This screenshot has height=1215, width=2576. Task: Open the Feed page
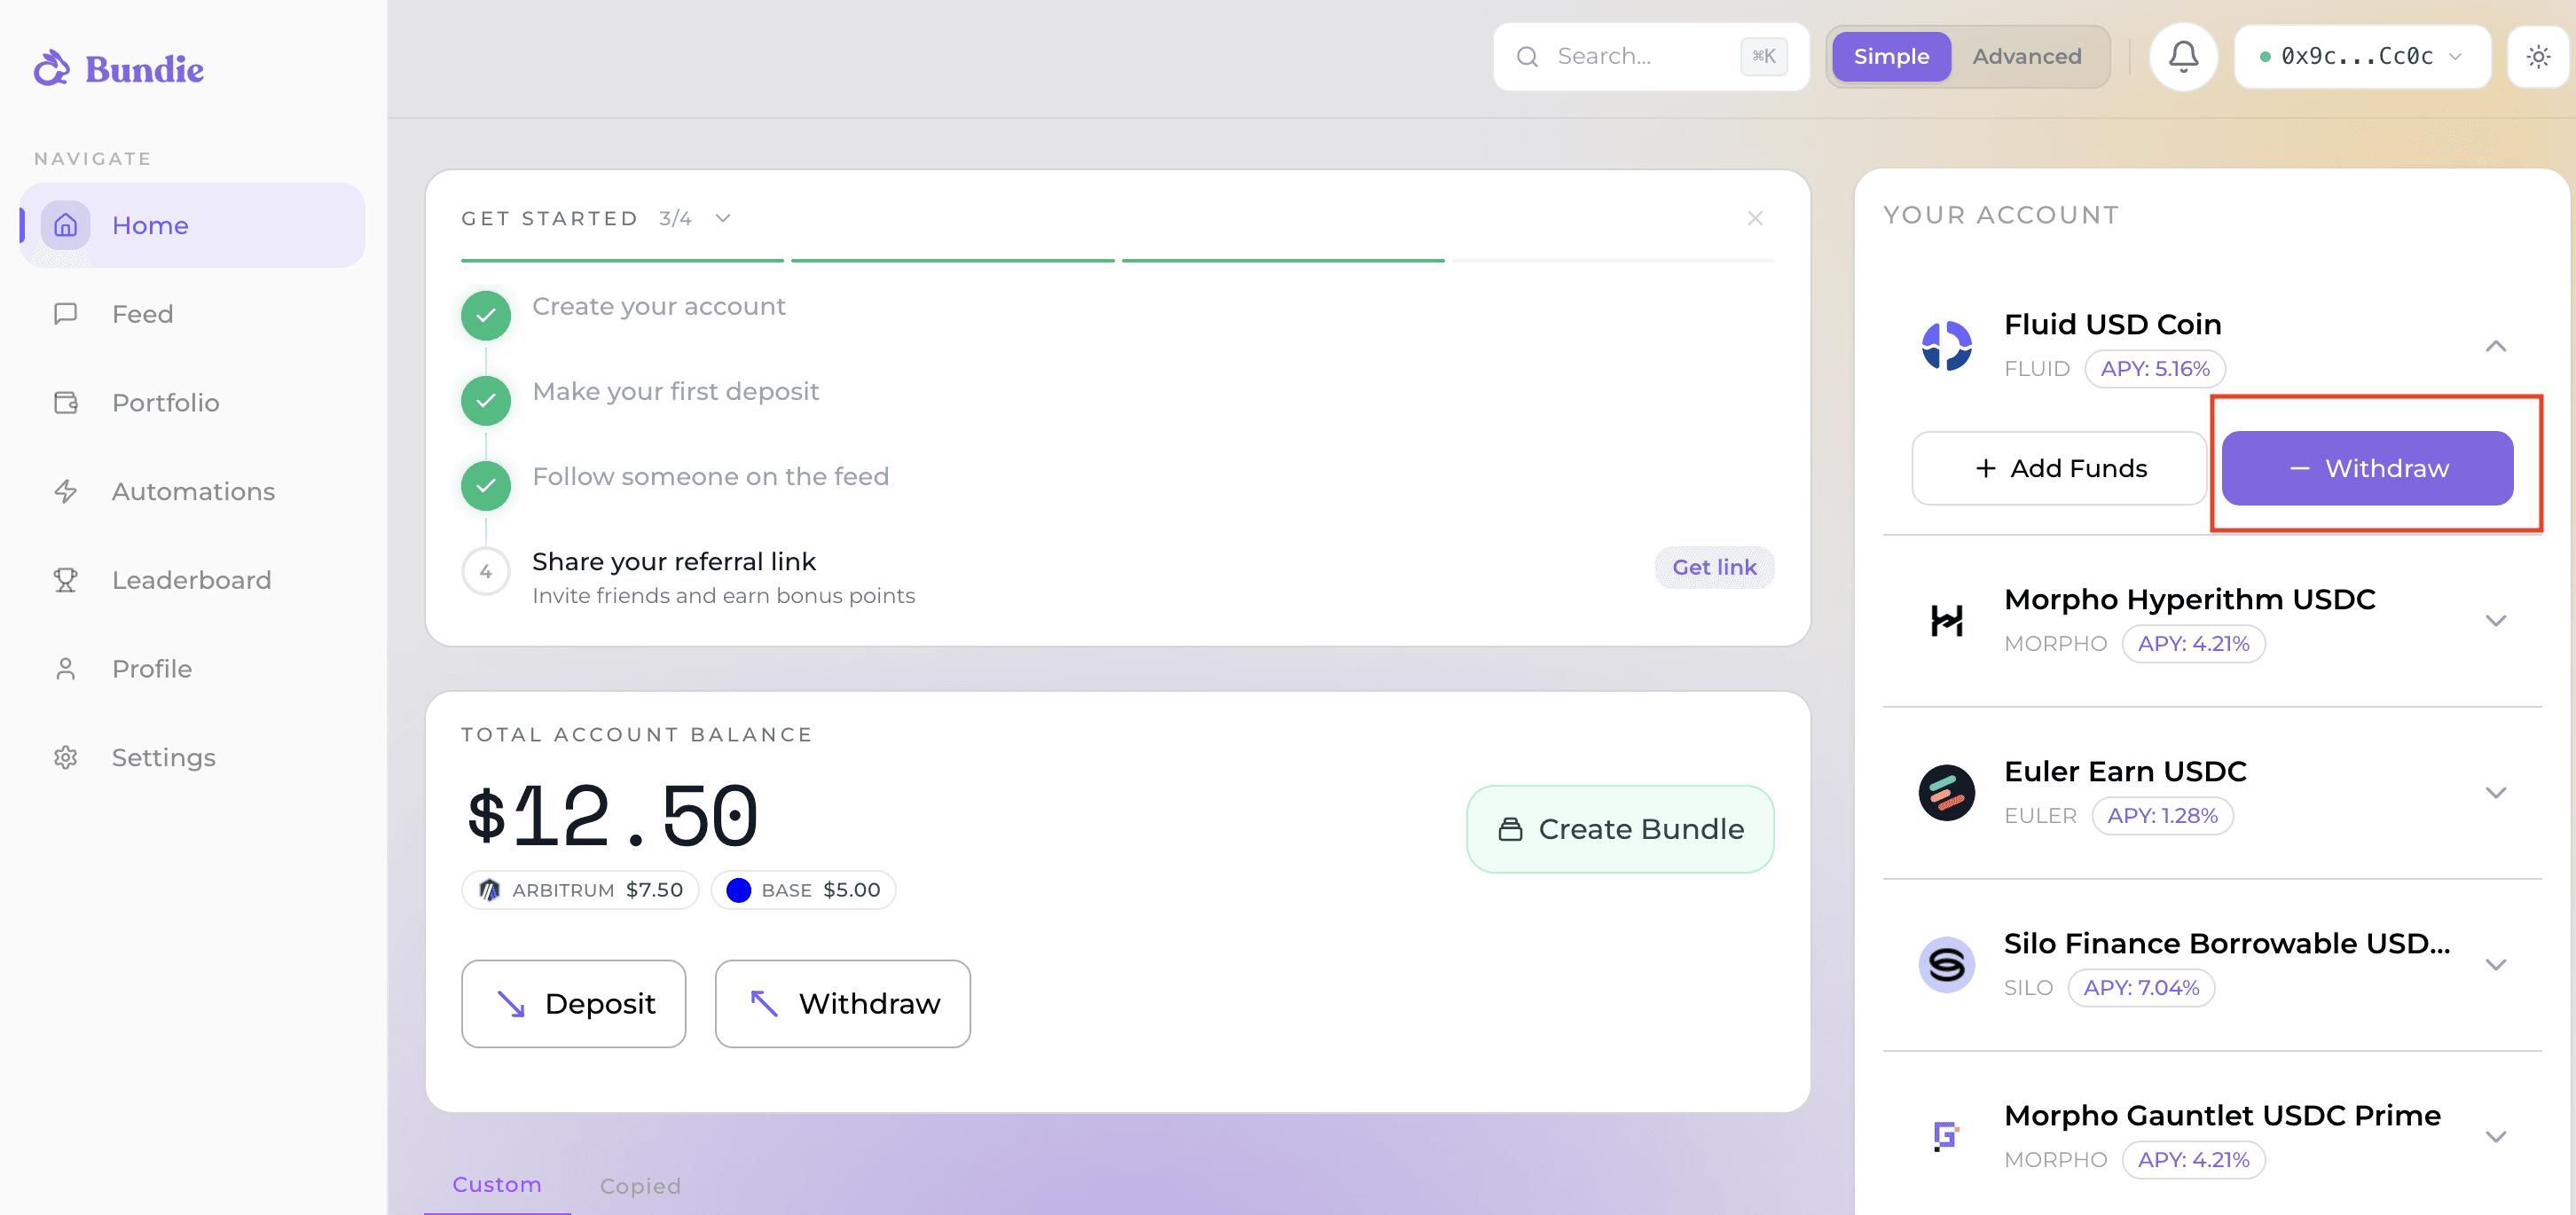[x=193, y=314]
